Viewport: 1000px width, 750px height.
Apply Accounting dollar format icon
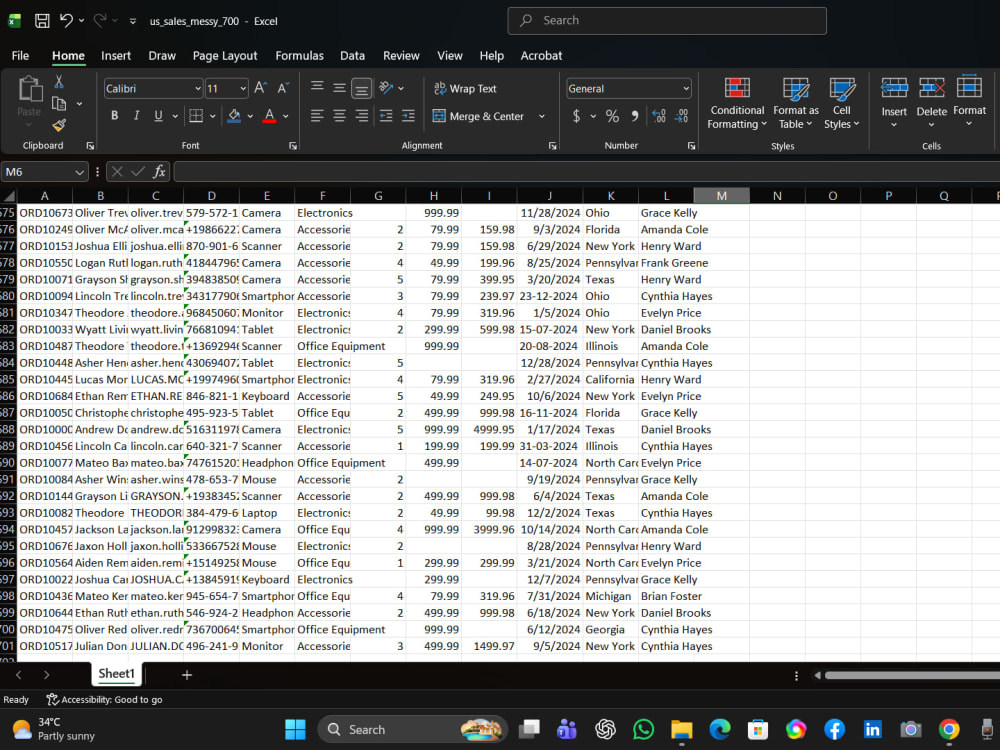pyautogui.click(x=577, y=116)
